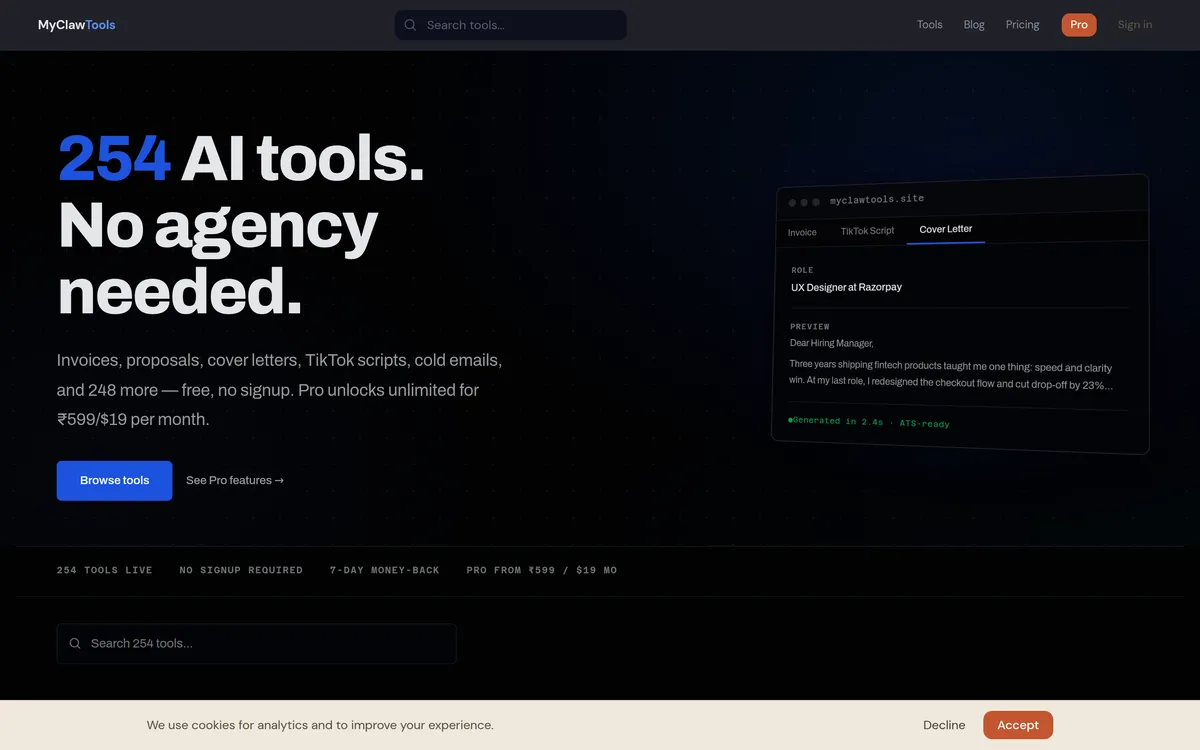
Task: Switch to the TikTok Script tab
Action: tap(866, 231)
